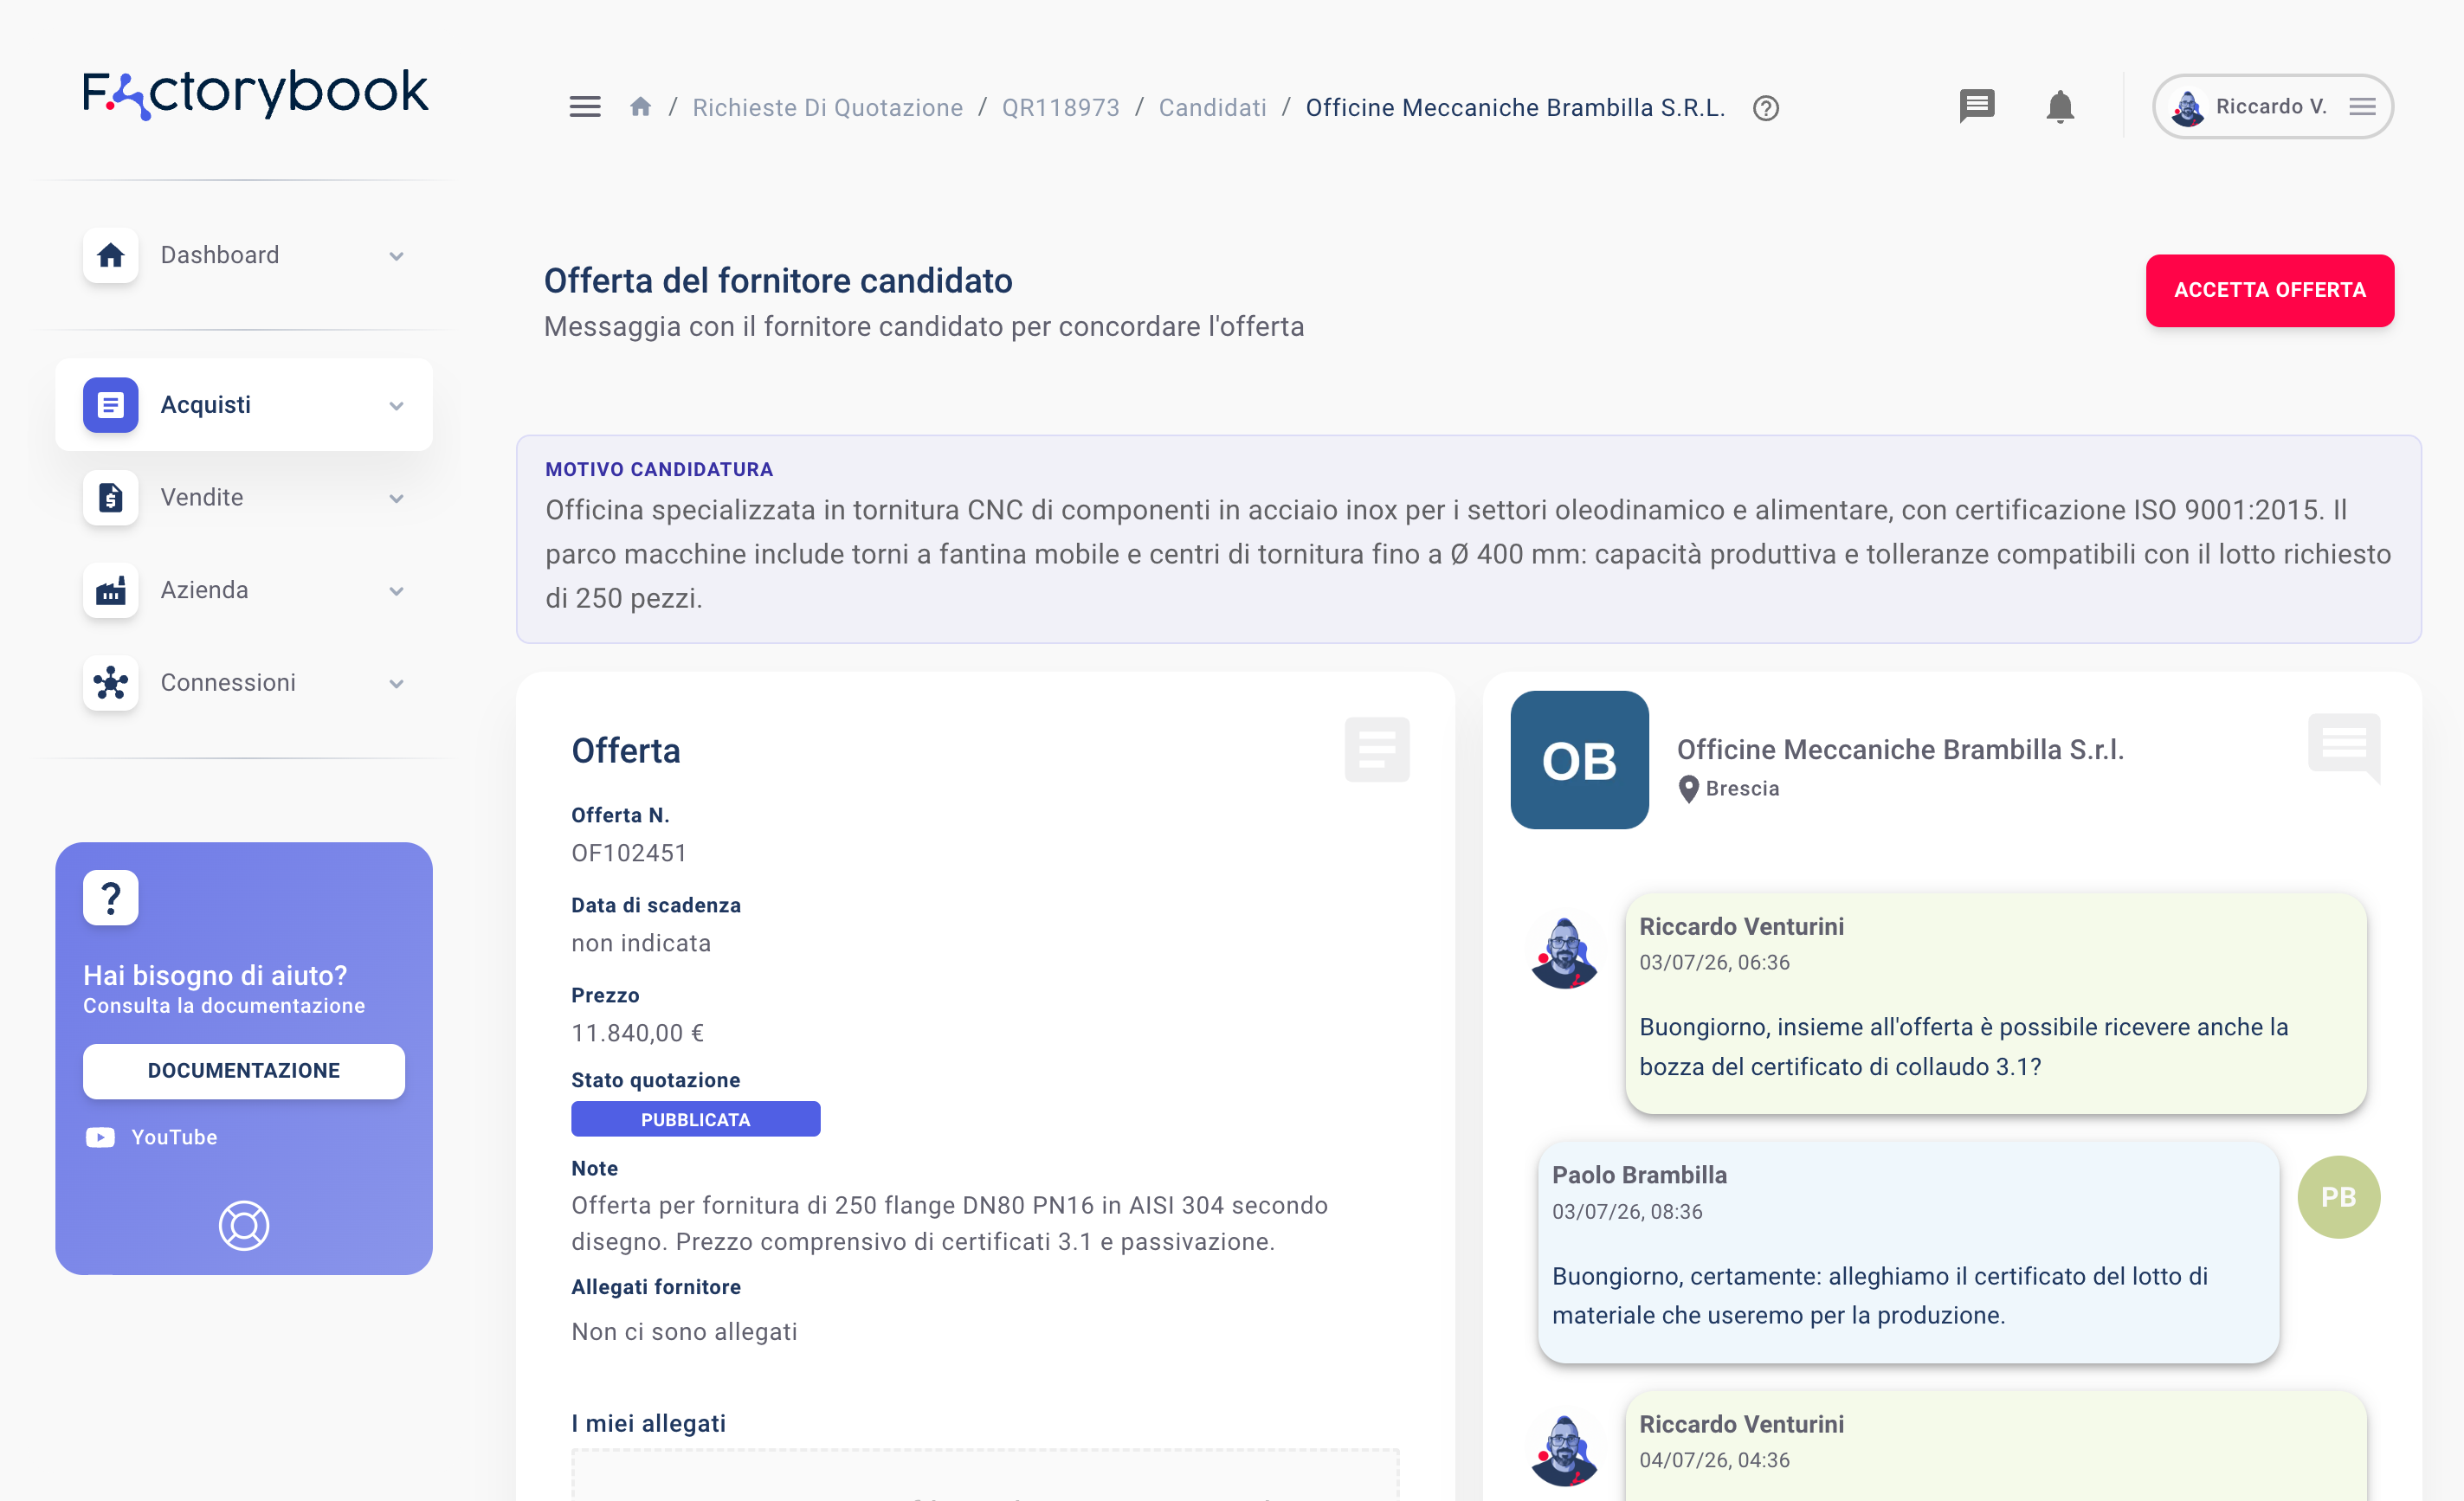The height and width of the screenshot is (1501, 2464).
Task: Click the YouTube play icon
Action: [x=100, y=1137]
